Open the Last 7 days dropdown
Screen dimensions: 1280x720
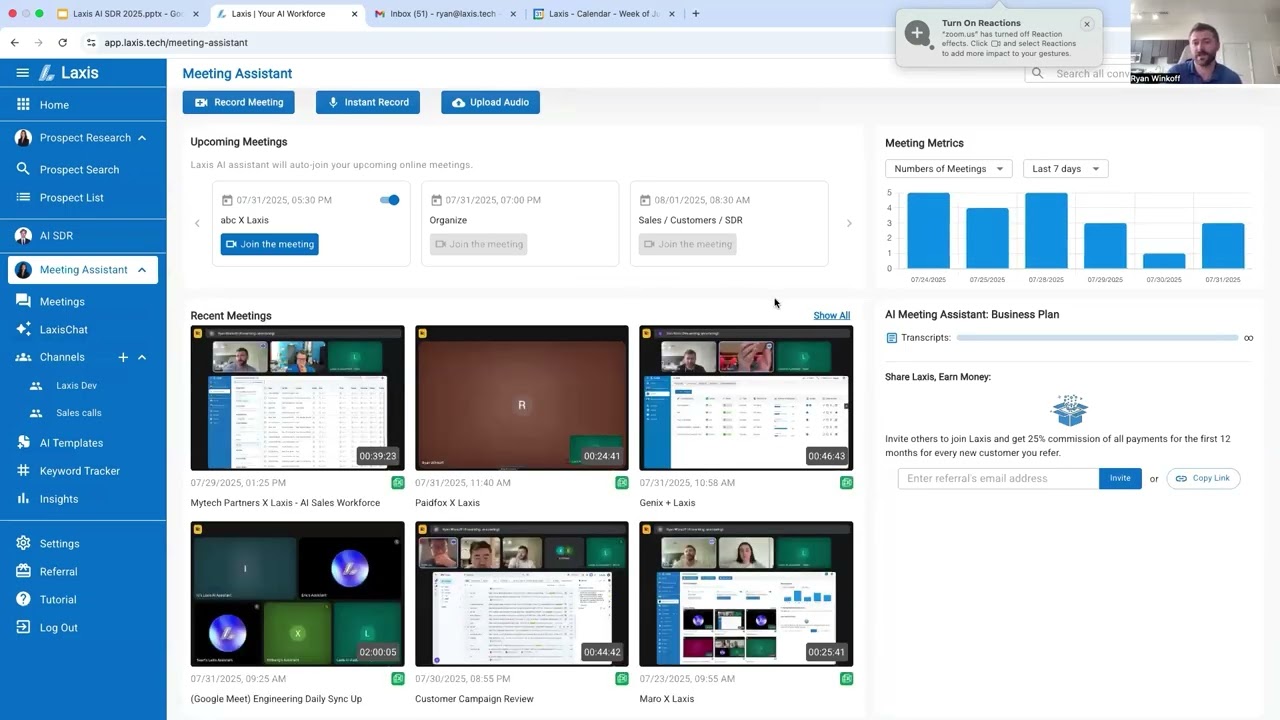click(x=1065, y=169)
